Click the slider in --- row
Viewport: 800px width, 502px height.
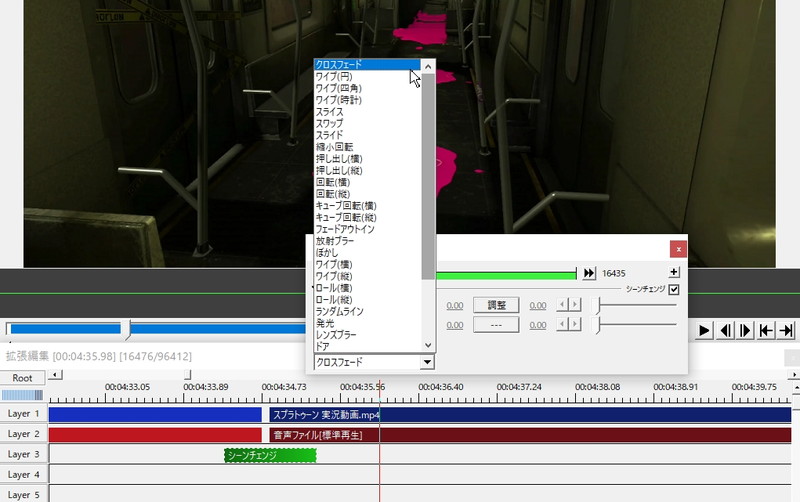(635, 324)
